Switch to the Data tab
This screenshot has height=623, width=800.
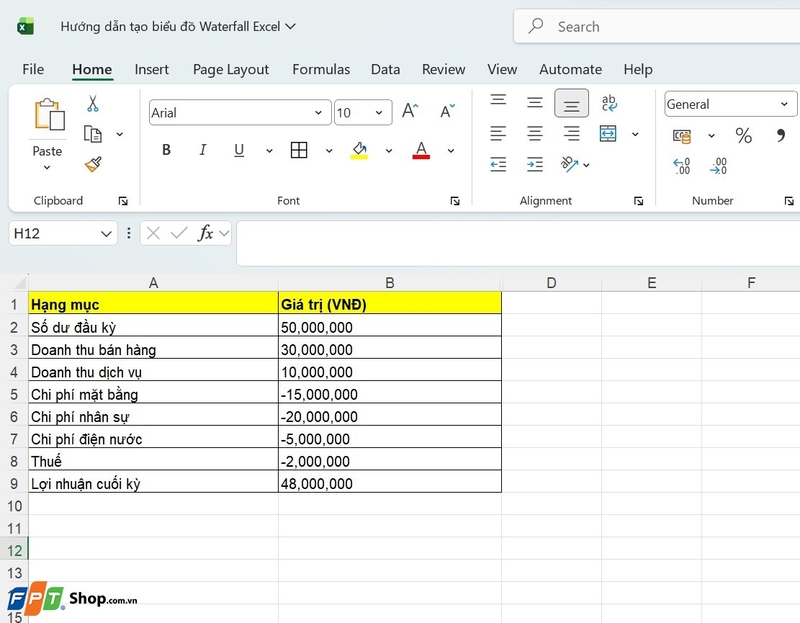385,69
